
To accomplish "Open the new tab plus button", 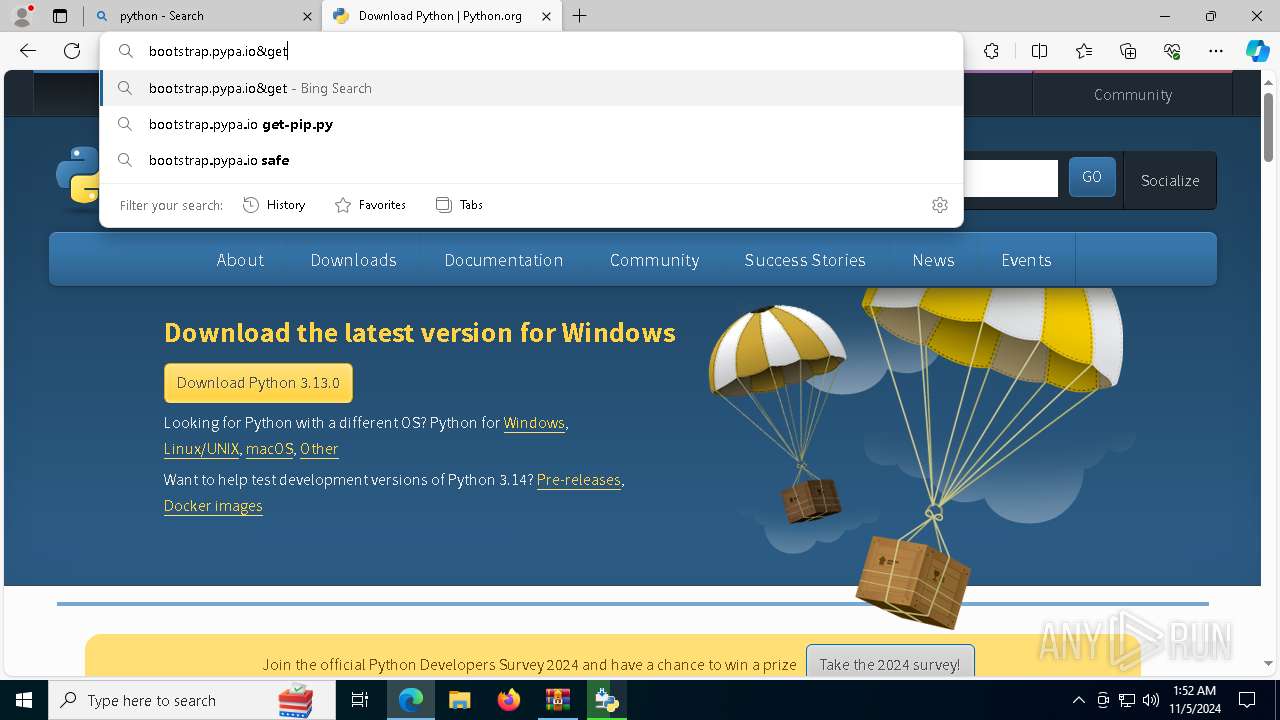I will tap(579, 16).
